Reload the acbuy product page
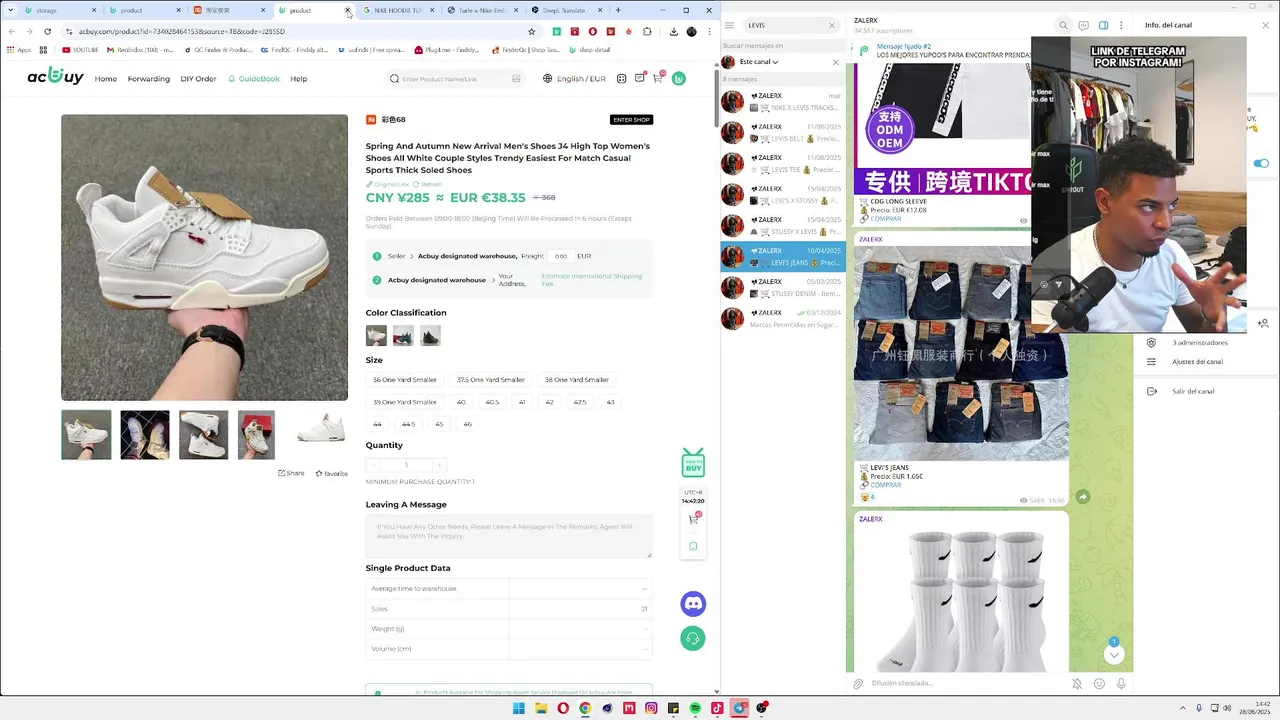Image resolution: width=1280 pixels, height=720 pixels. [x=47, y=31]
